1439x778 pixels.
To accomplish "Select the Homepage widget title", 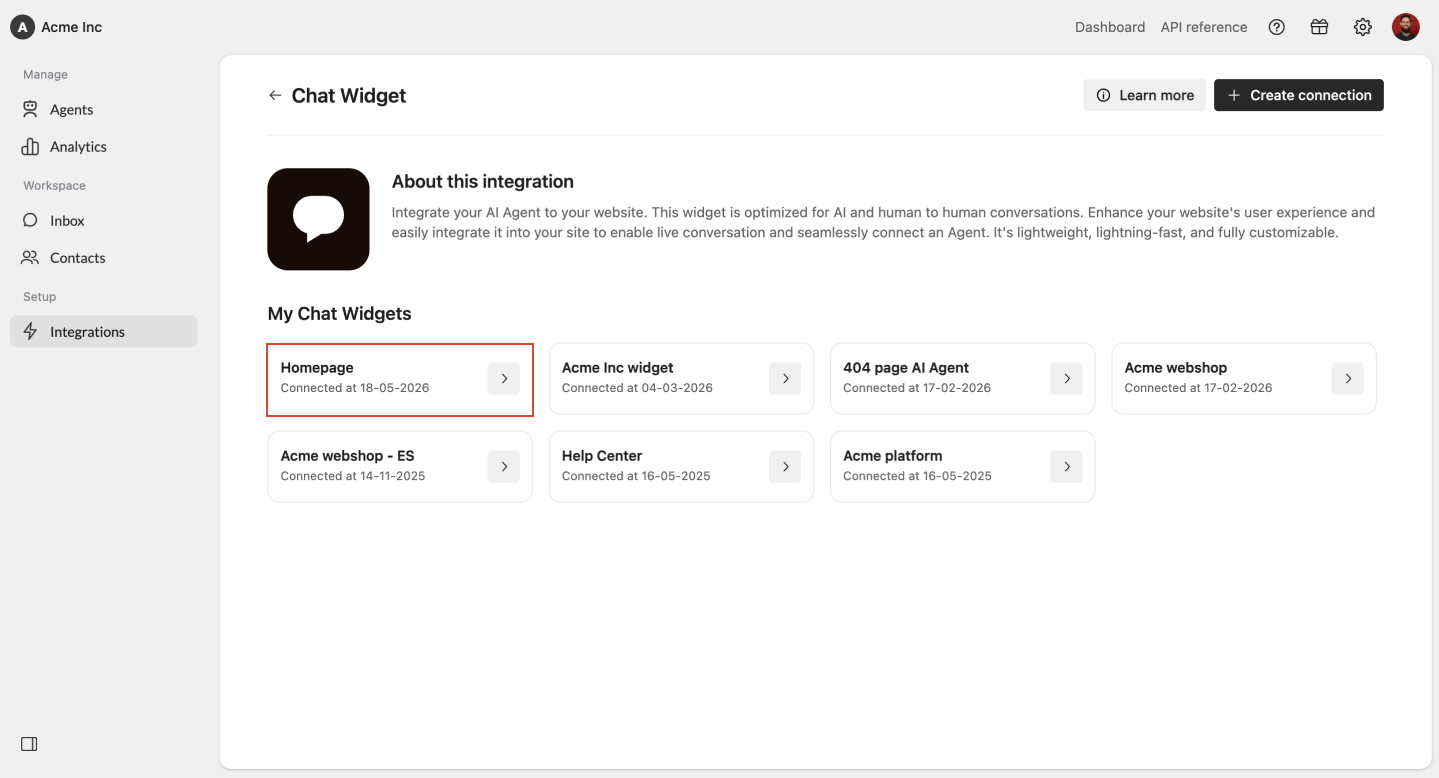I will (317, 368).
